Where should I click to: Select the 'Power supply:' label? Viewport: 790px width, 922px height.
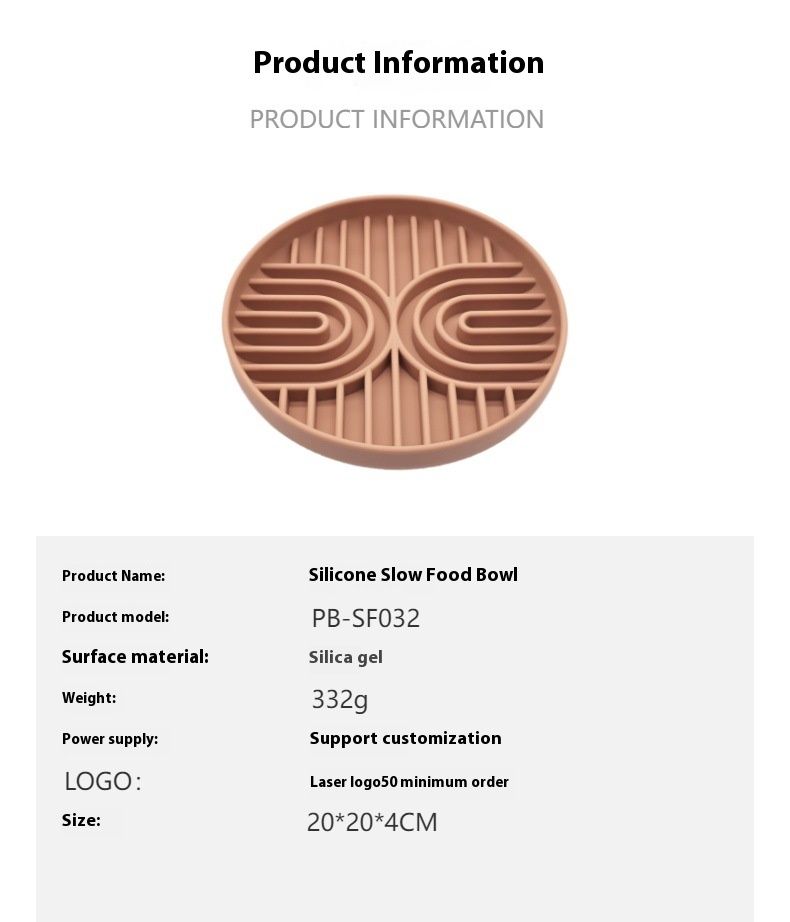coord(110,739)
